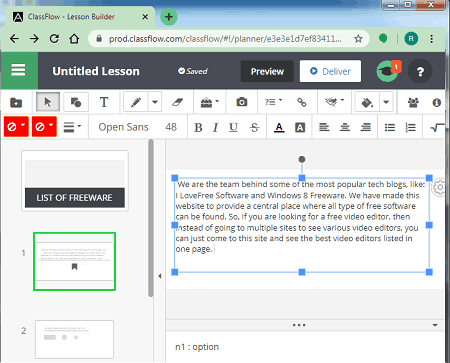
Task: Open the fill bucket options arrow
Action: [x=386, y=102]
